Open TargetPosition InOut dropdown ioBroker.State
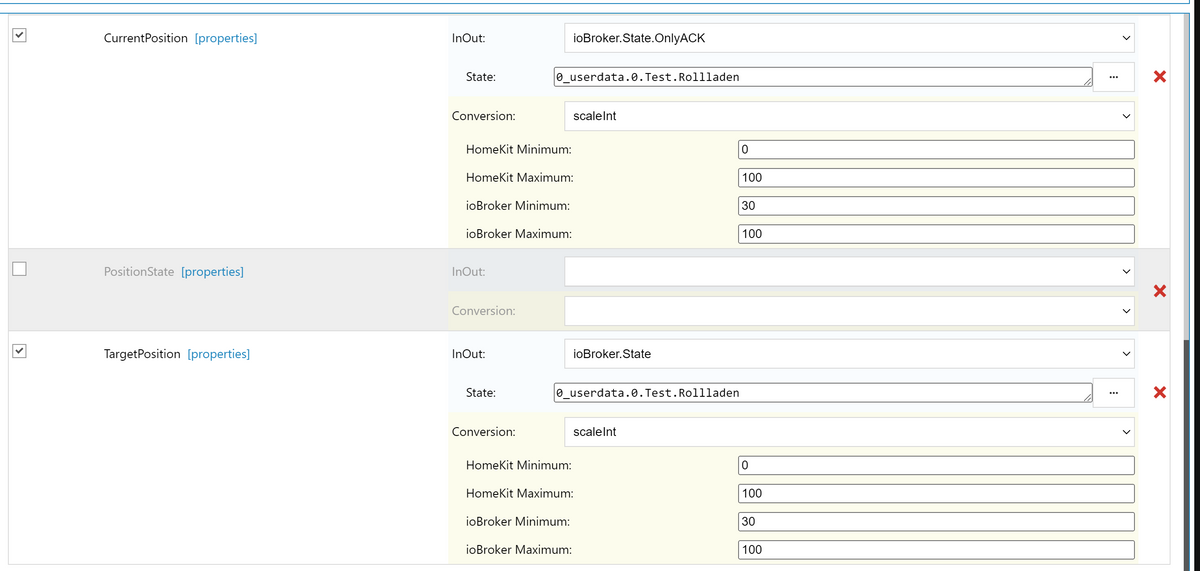Viewport: 1200px width, 571px height. pyautogui.click(x=850, y=354)
